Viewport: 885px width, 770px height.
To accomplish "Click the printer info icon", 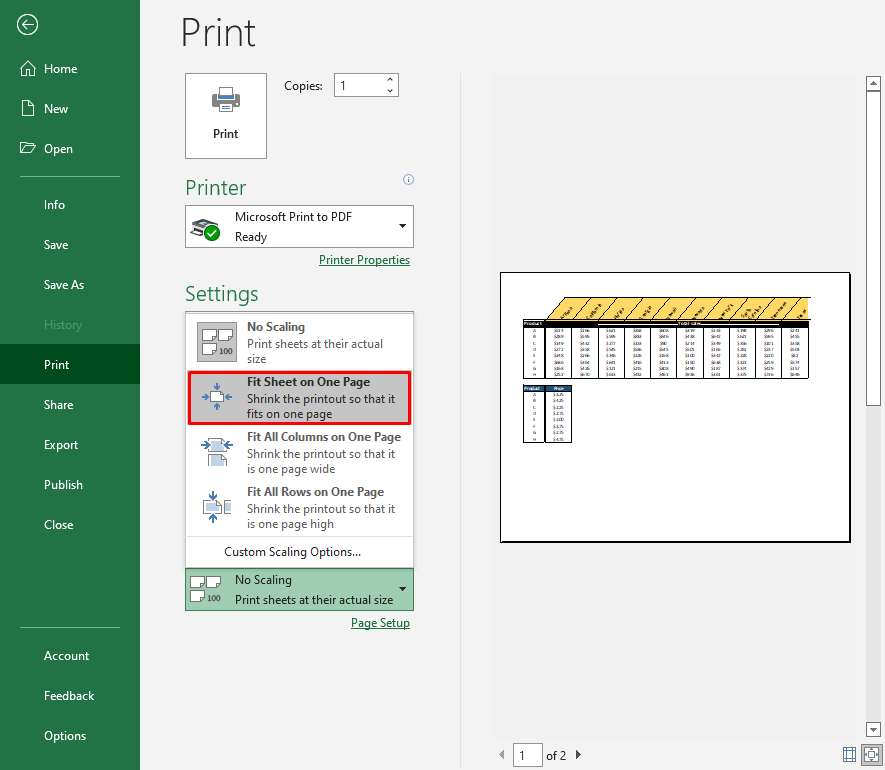I will pos(408,179).
